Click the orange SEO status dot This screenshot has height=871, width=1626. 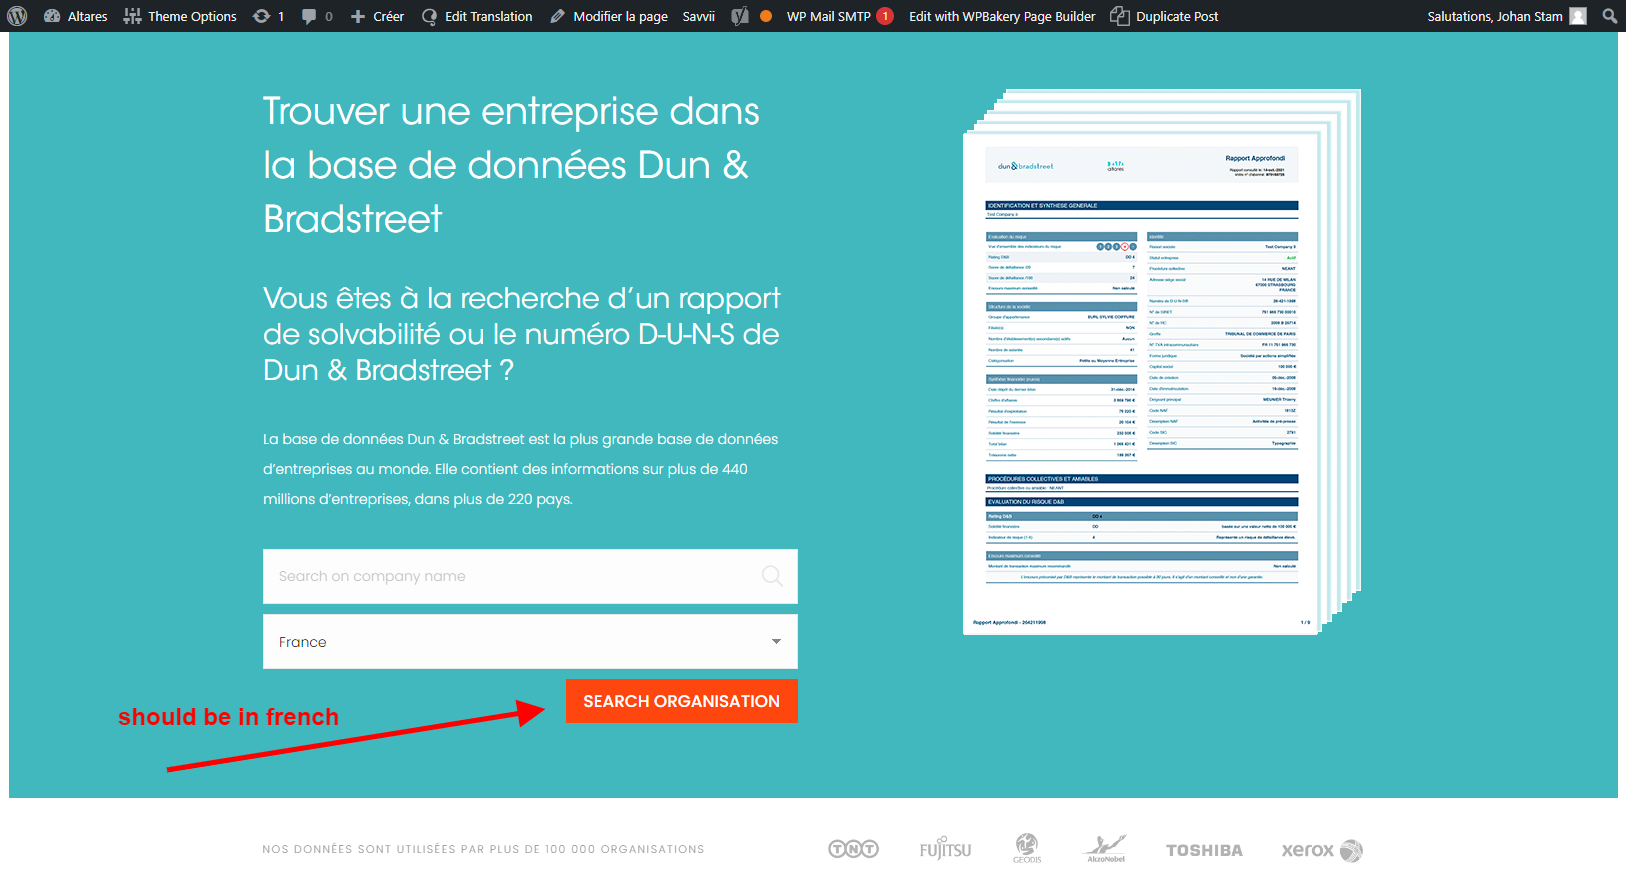coord(766,16)
